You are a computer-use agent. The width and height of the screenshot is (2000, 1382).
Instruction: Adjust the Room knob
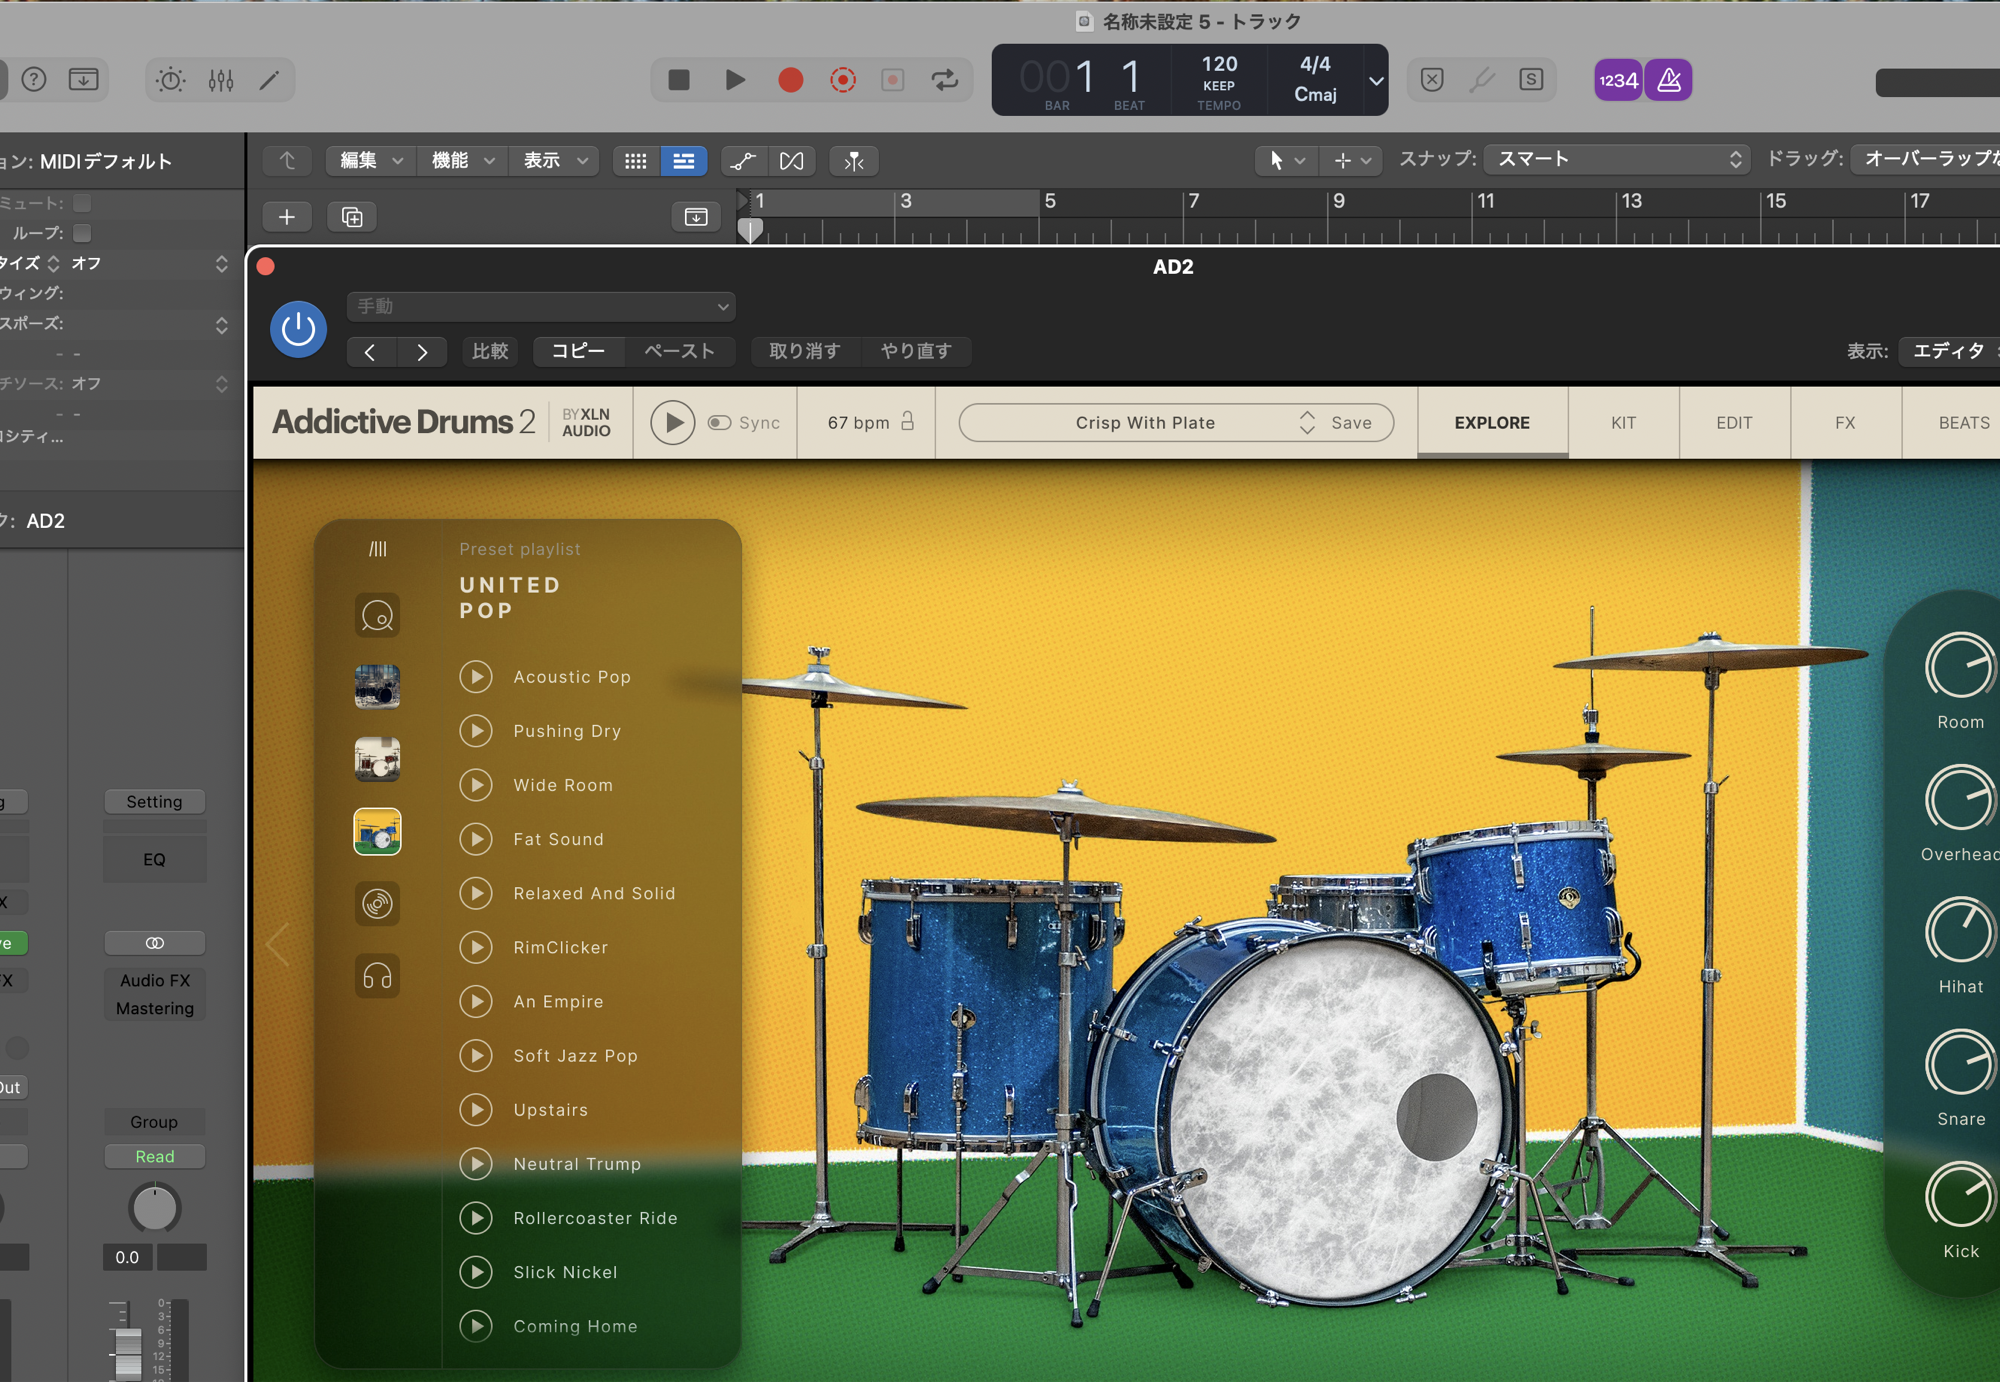[x=1959, y=667]
